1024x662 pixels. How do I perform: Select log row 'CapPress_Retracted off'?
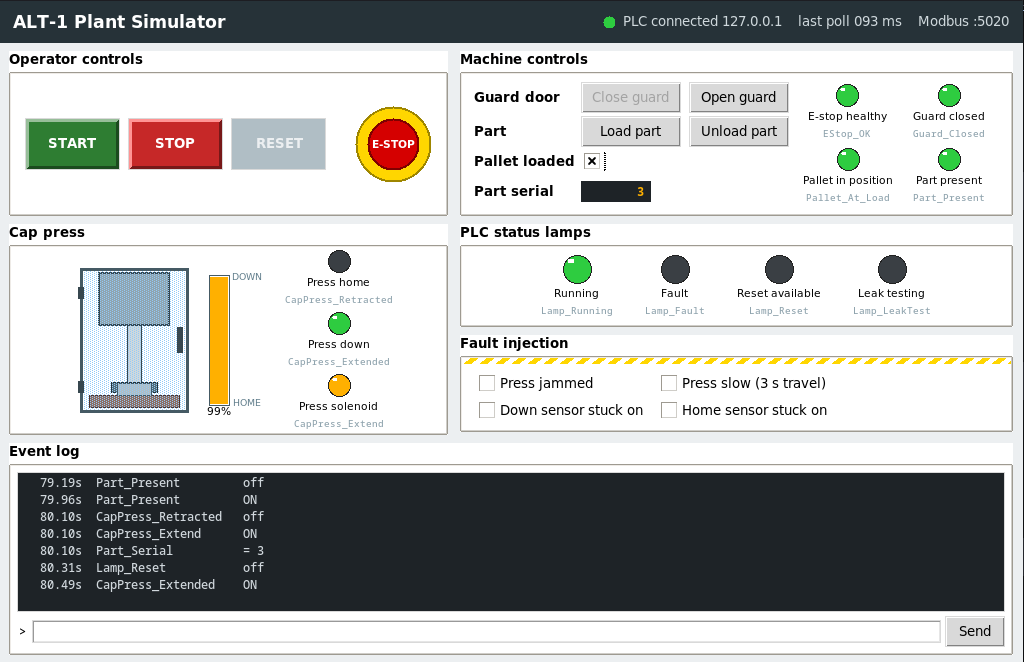coord(511,517)
